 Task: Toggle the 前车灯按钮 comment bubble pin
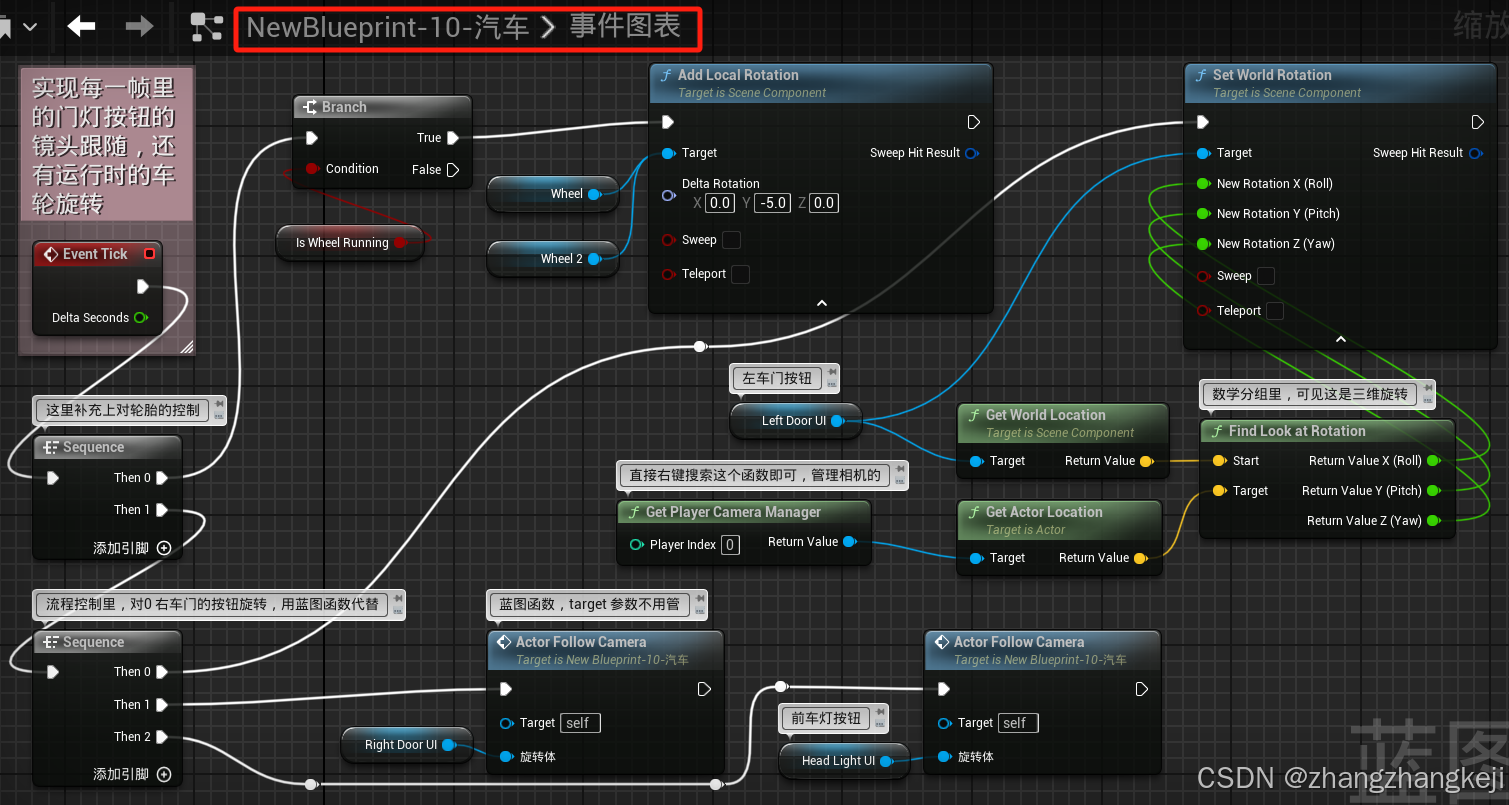tap(880, 714)
